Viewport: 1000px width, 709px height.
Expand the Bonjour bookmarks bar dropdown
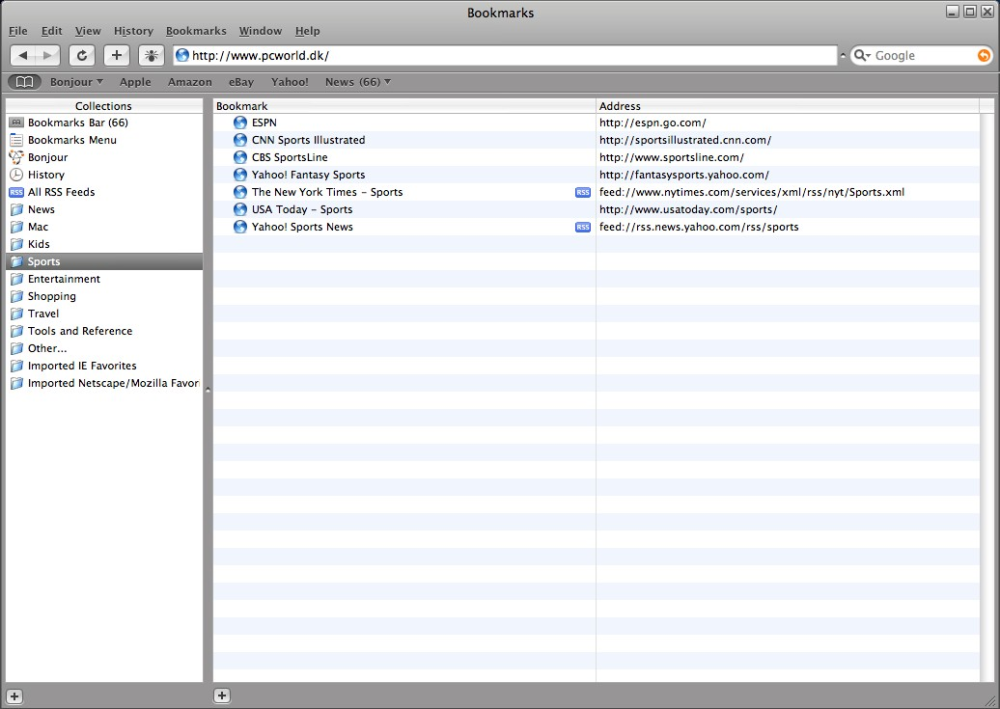pos(76,82)
